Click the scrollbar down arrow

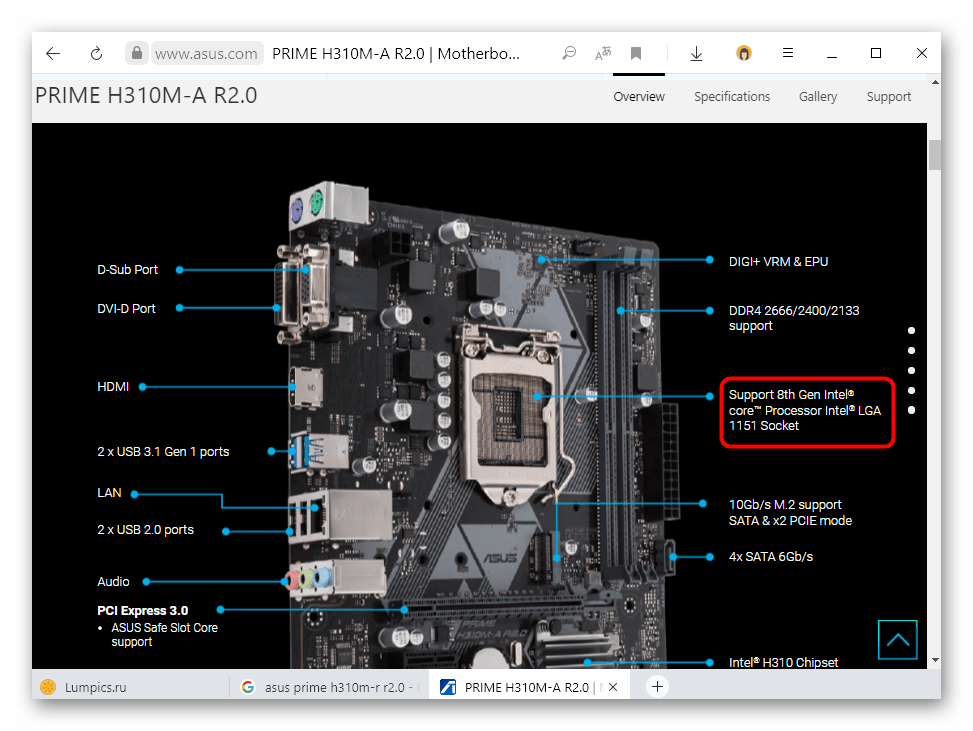coord(935,660)
